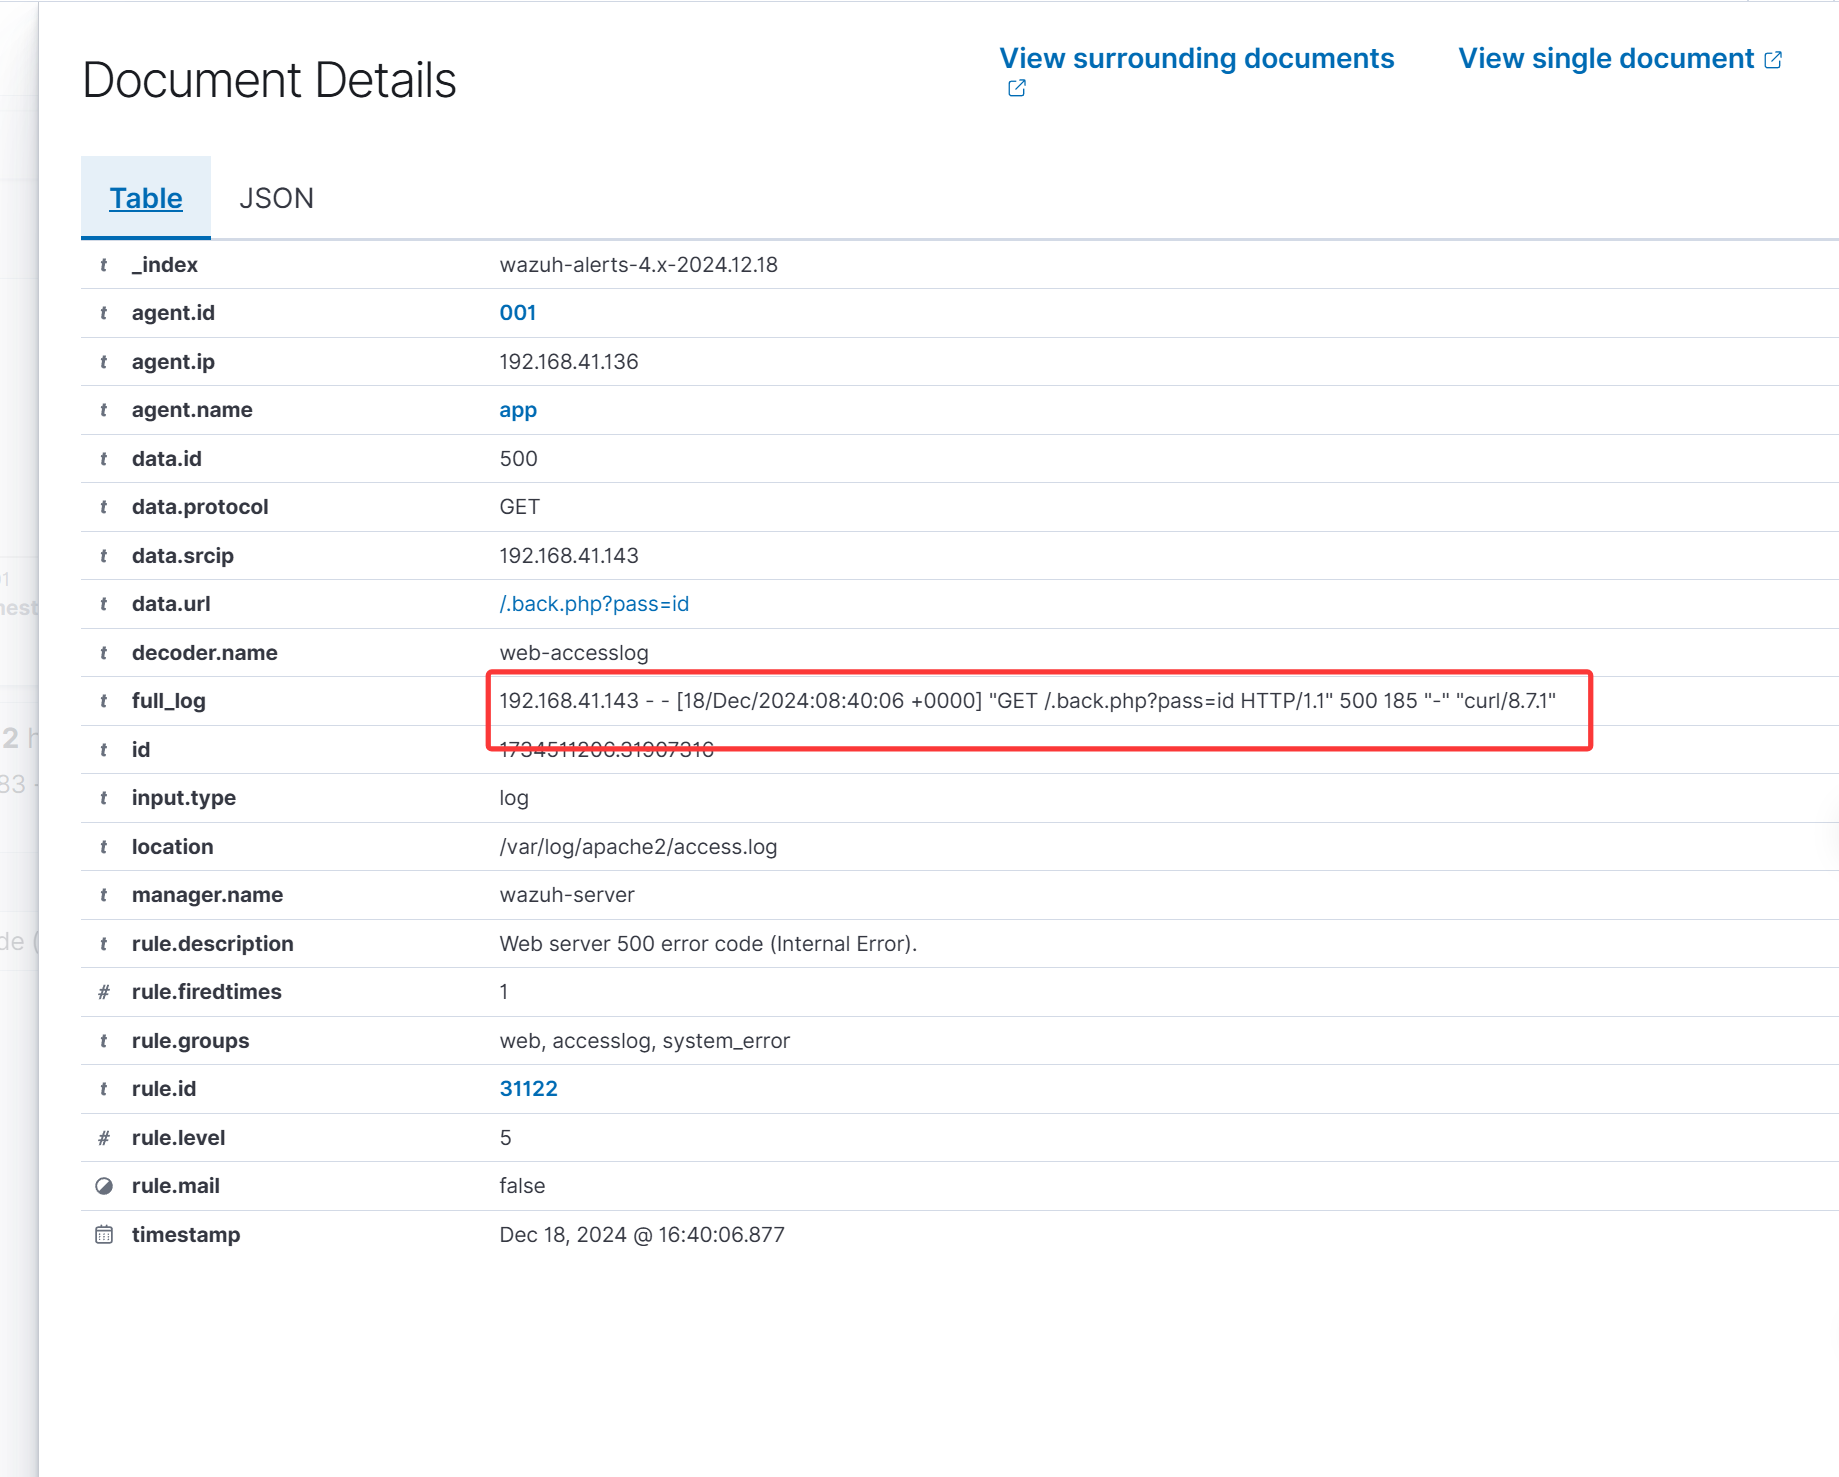Open rule ID 31122 link
The height and width of the screenshot is (1477, 1839).
(528, 1089)
